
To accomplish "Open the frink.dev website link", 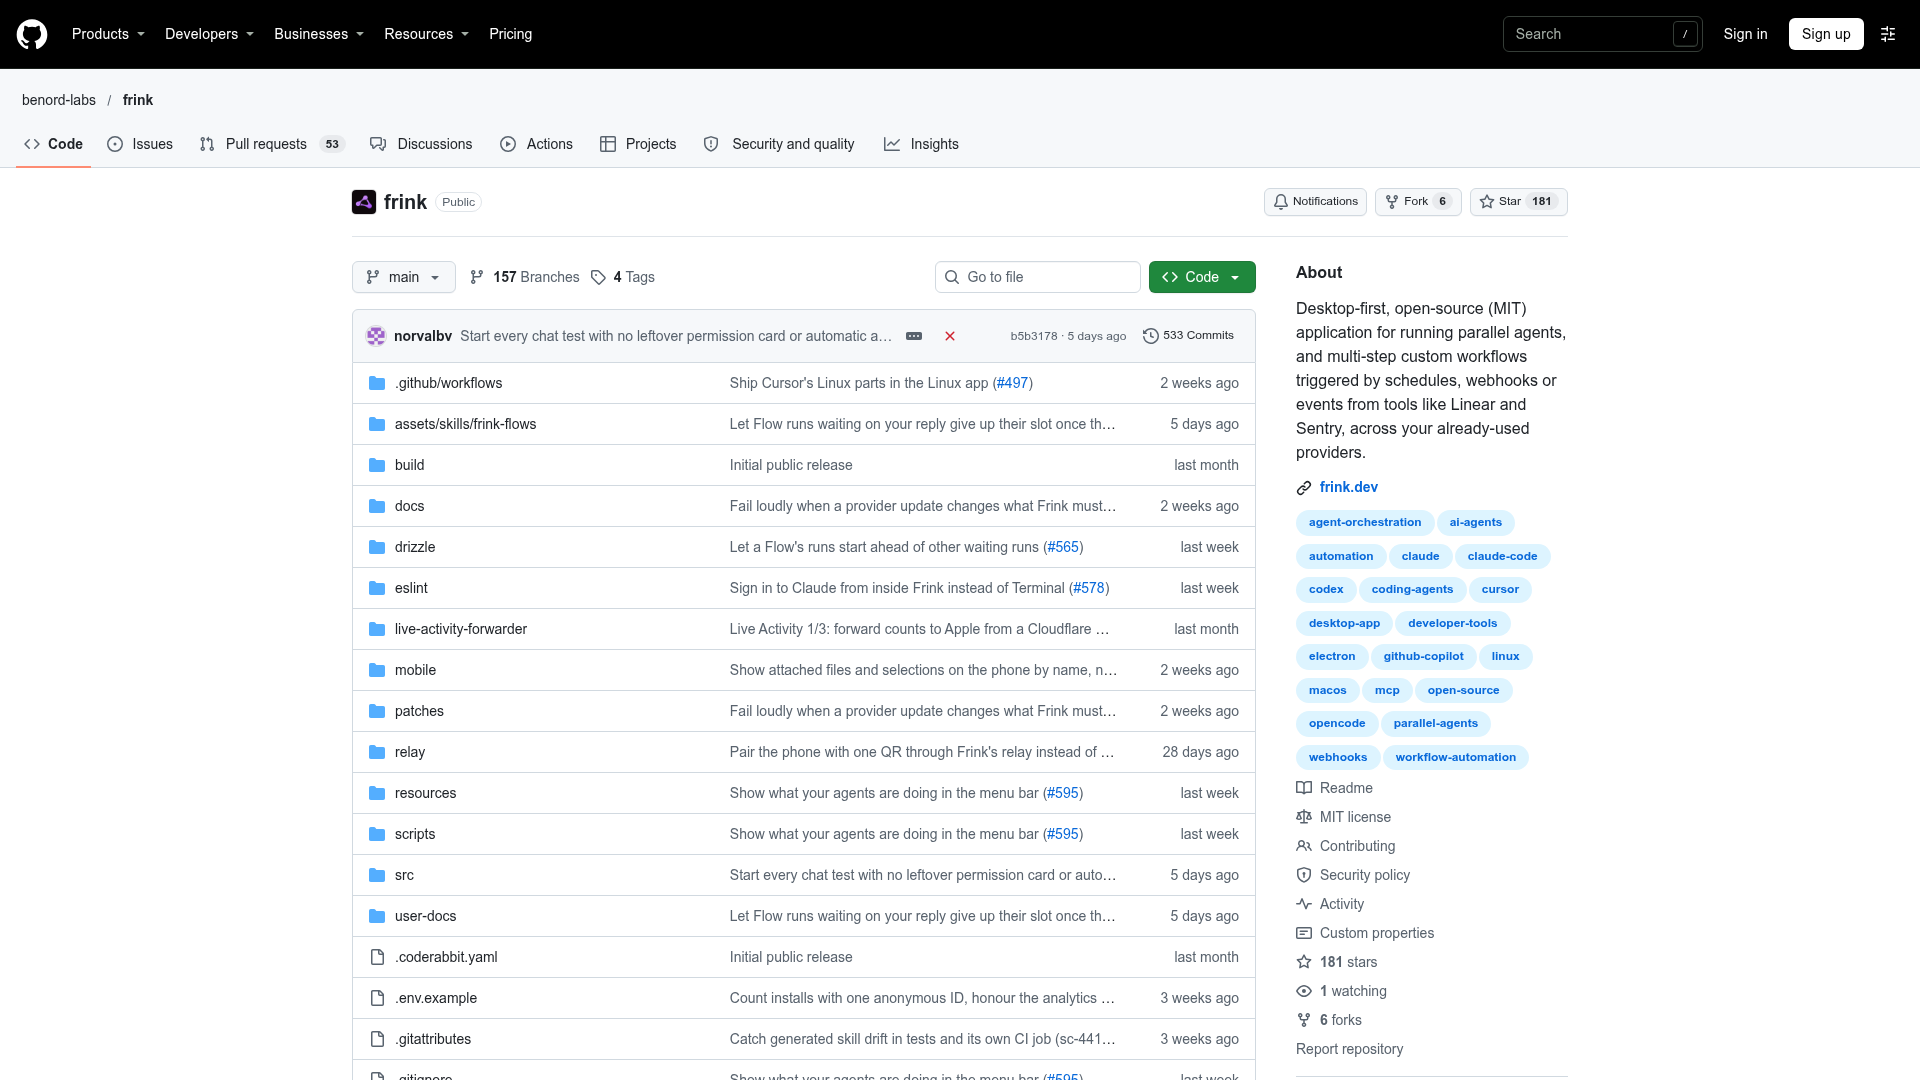I will 1348,487.
